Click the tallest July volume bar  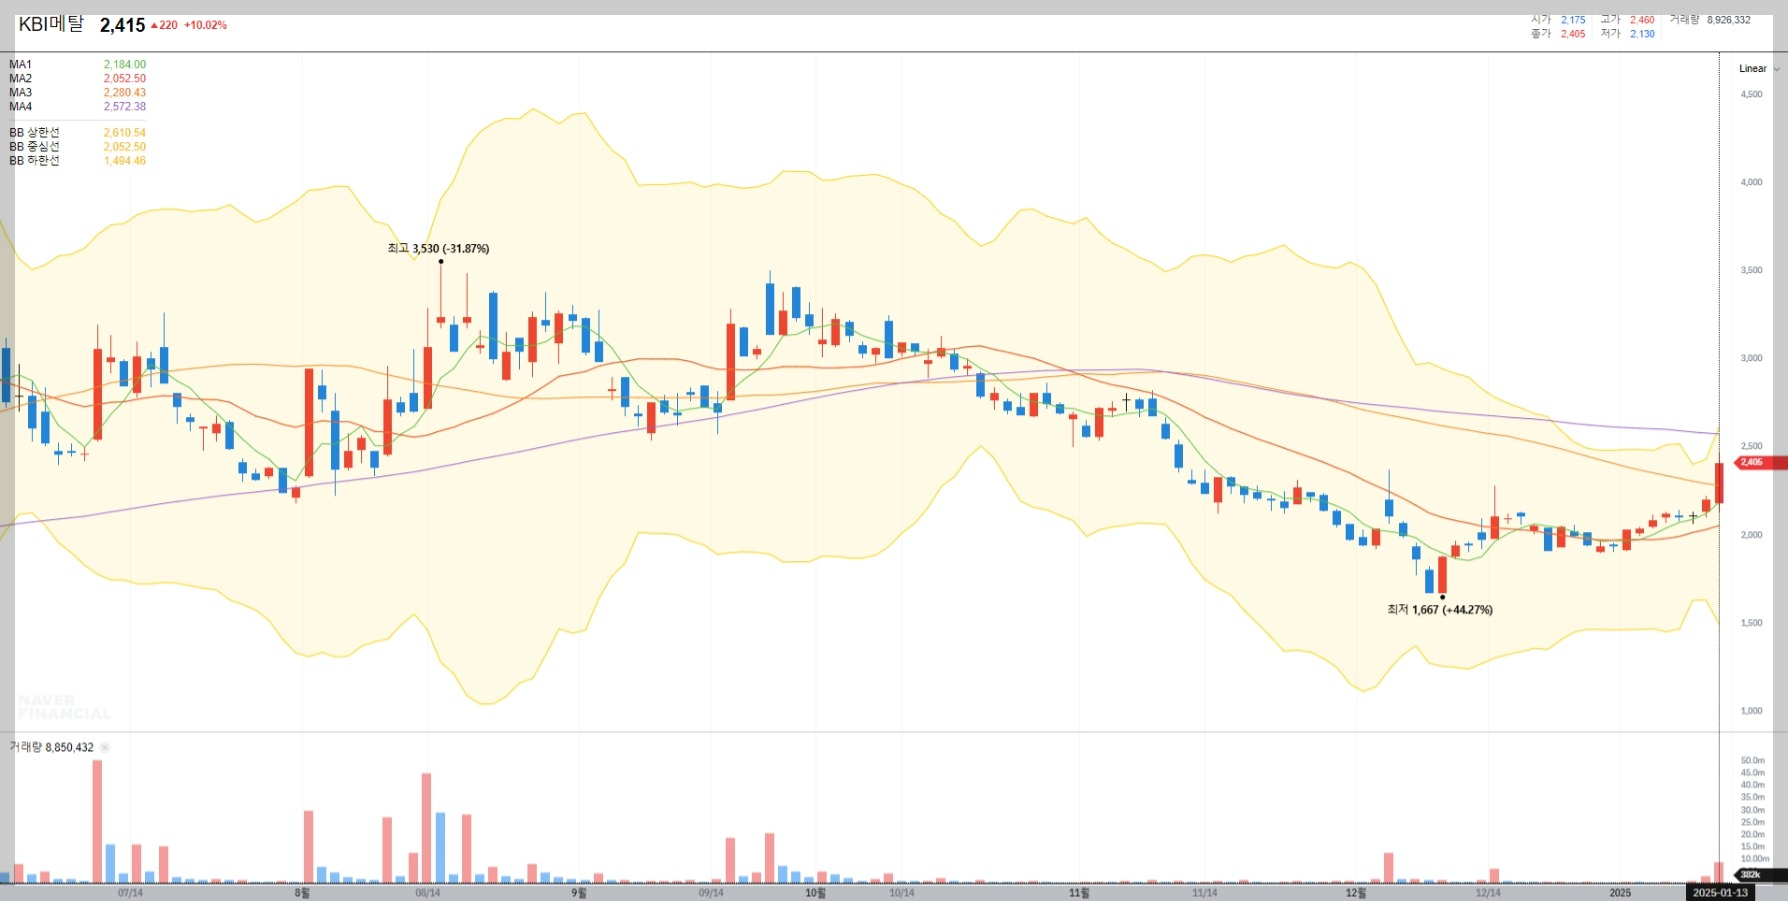(97, 821)
